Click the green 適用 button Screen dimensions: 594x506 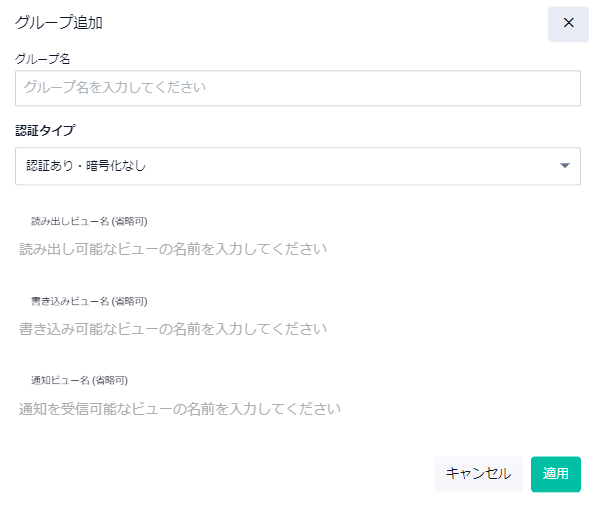pos(556,474)
